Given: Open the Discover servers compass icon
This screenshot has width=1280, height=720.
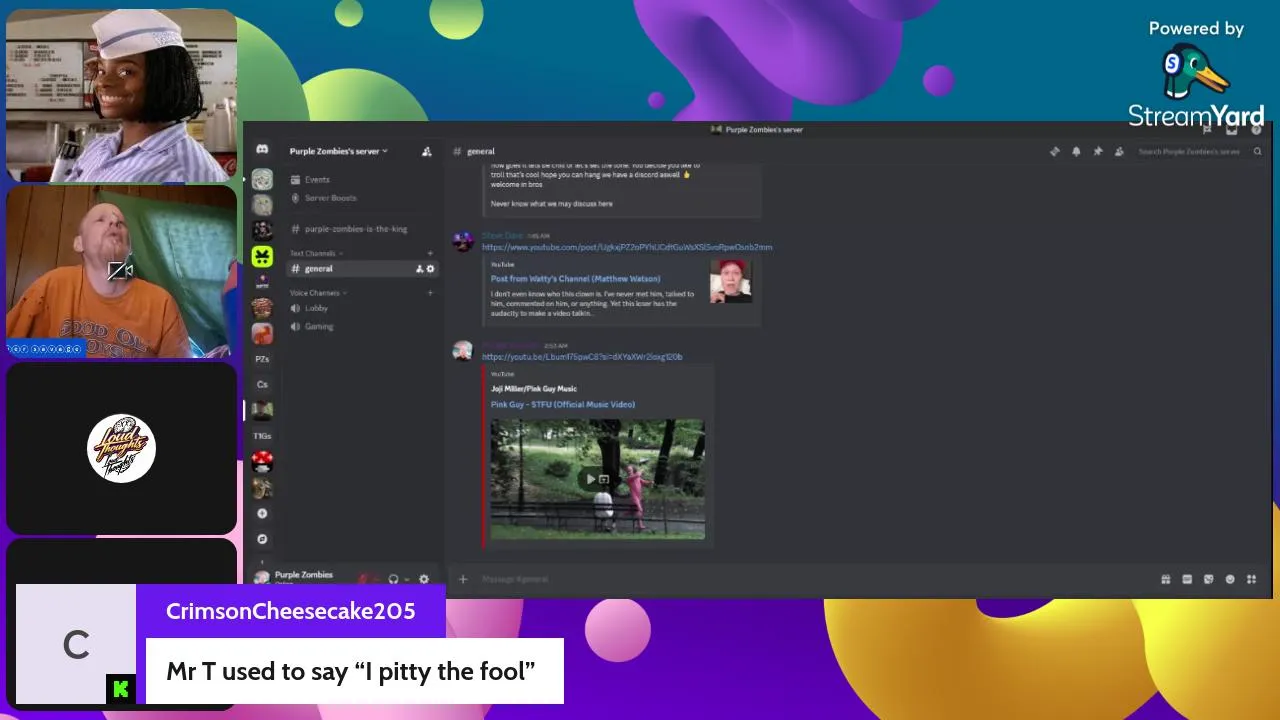Looking at the screenshot, I should click(x=262, y=539).
